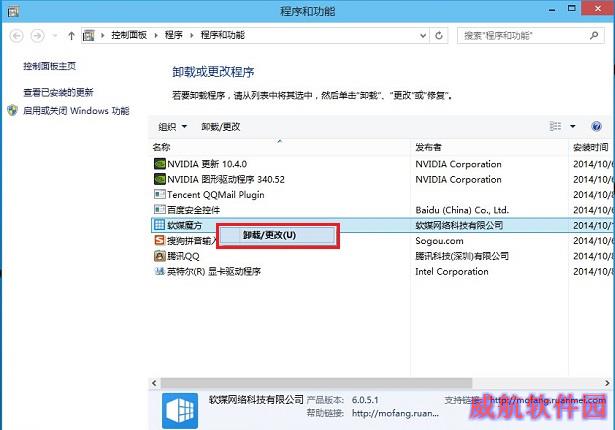Click the 英特尔 显卡驱动程序 icon
Image resolution: width=615 pixels, height=430 pixels.
160,271
